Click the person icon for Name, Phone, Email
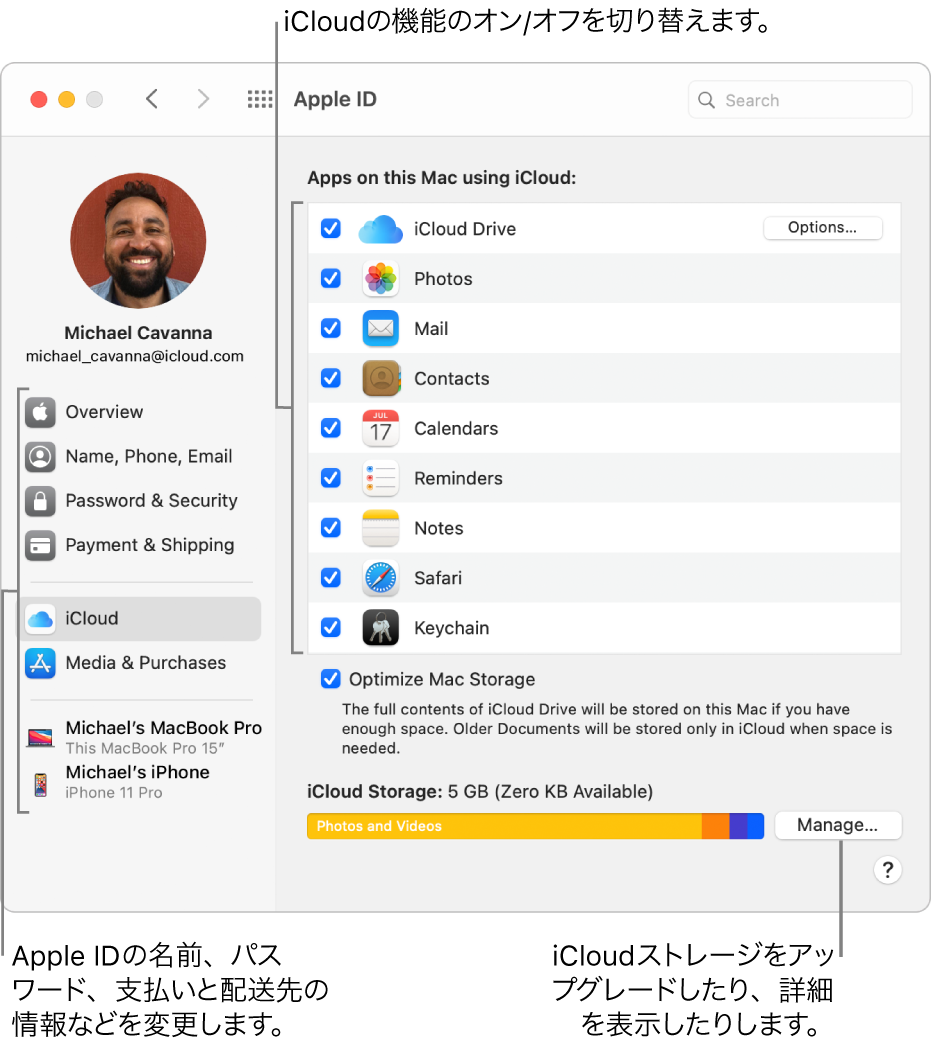The image size is (931, 1045). click(41, 457)
